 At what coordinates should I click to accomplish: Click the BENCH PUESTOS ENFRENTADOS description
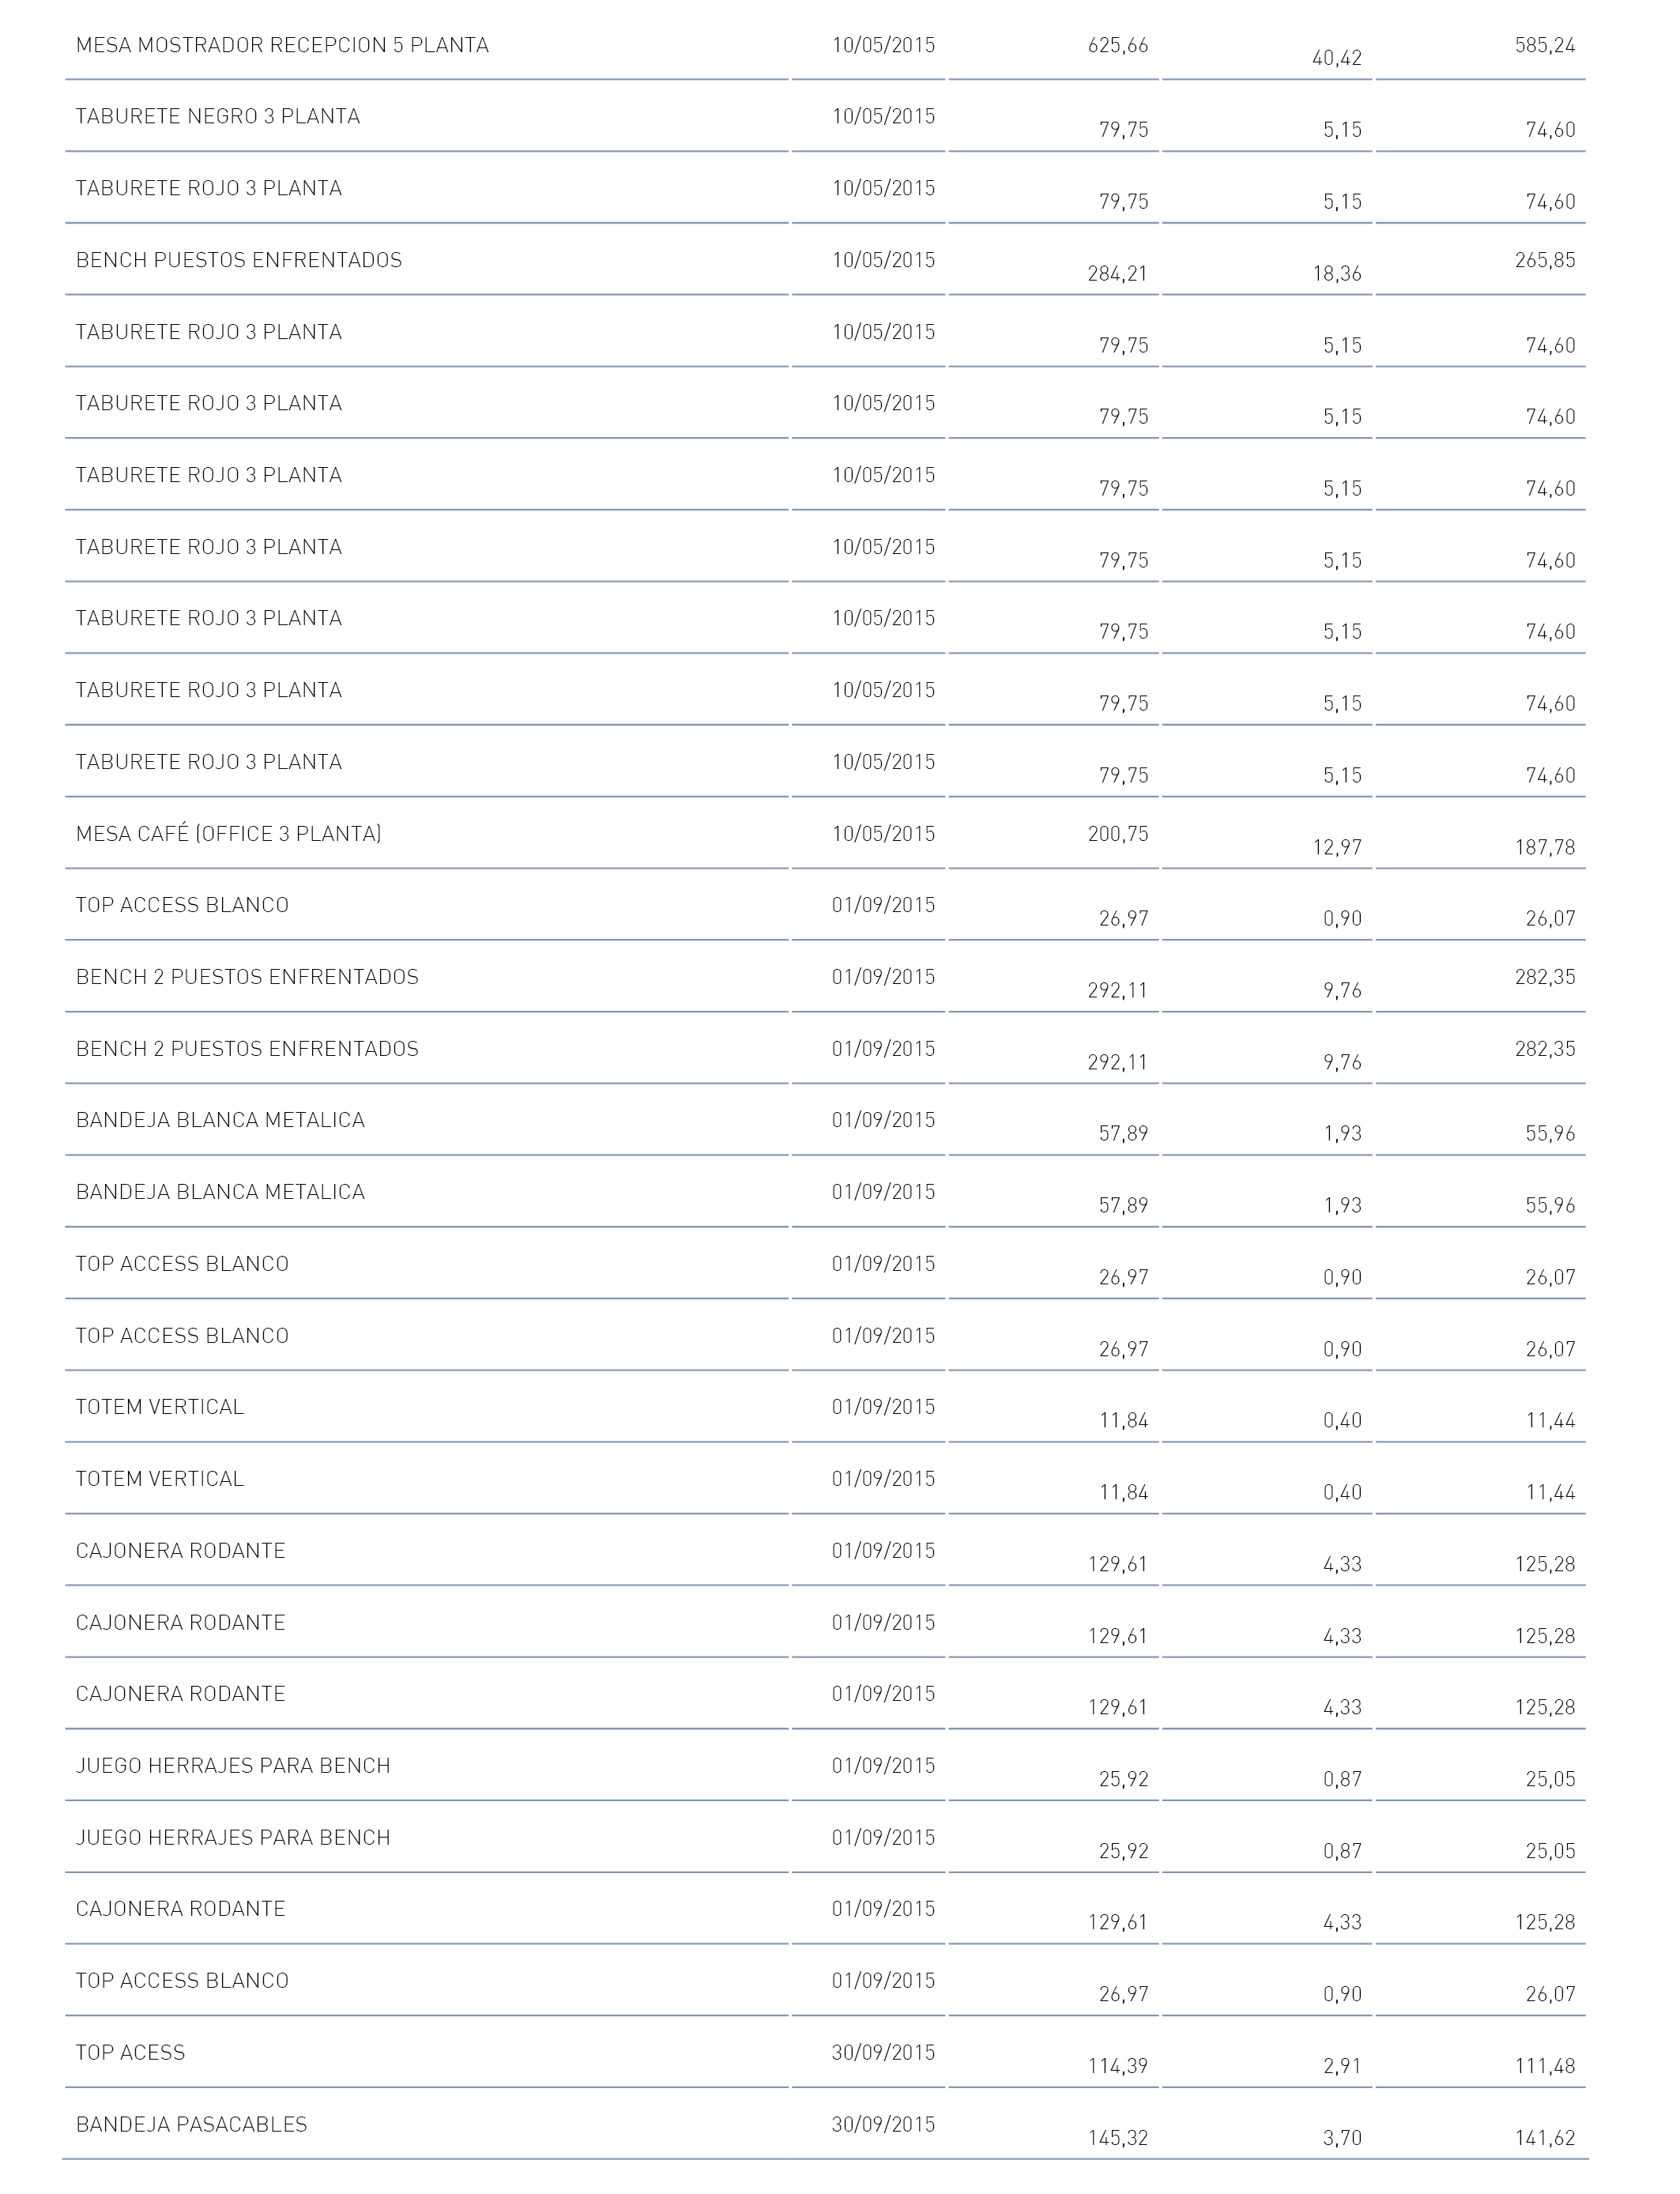(239, 261)
